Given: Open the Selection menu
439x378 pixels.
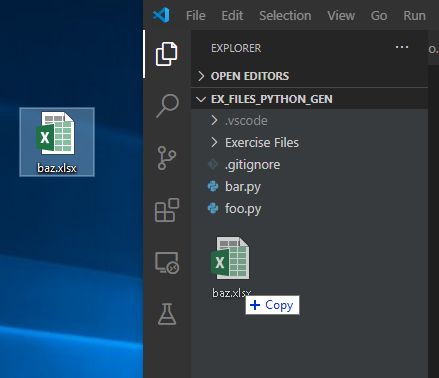Looking at the screenshot, I should pyautogui.click(x=285, y=16).
